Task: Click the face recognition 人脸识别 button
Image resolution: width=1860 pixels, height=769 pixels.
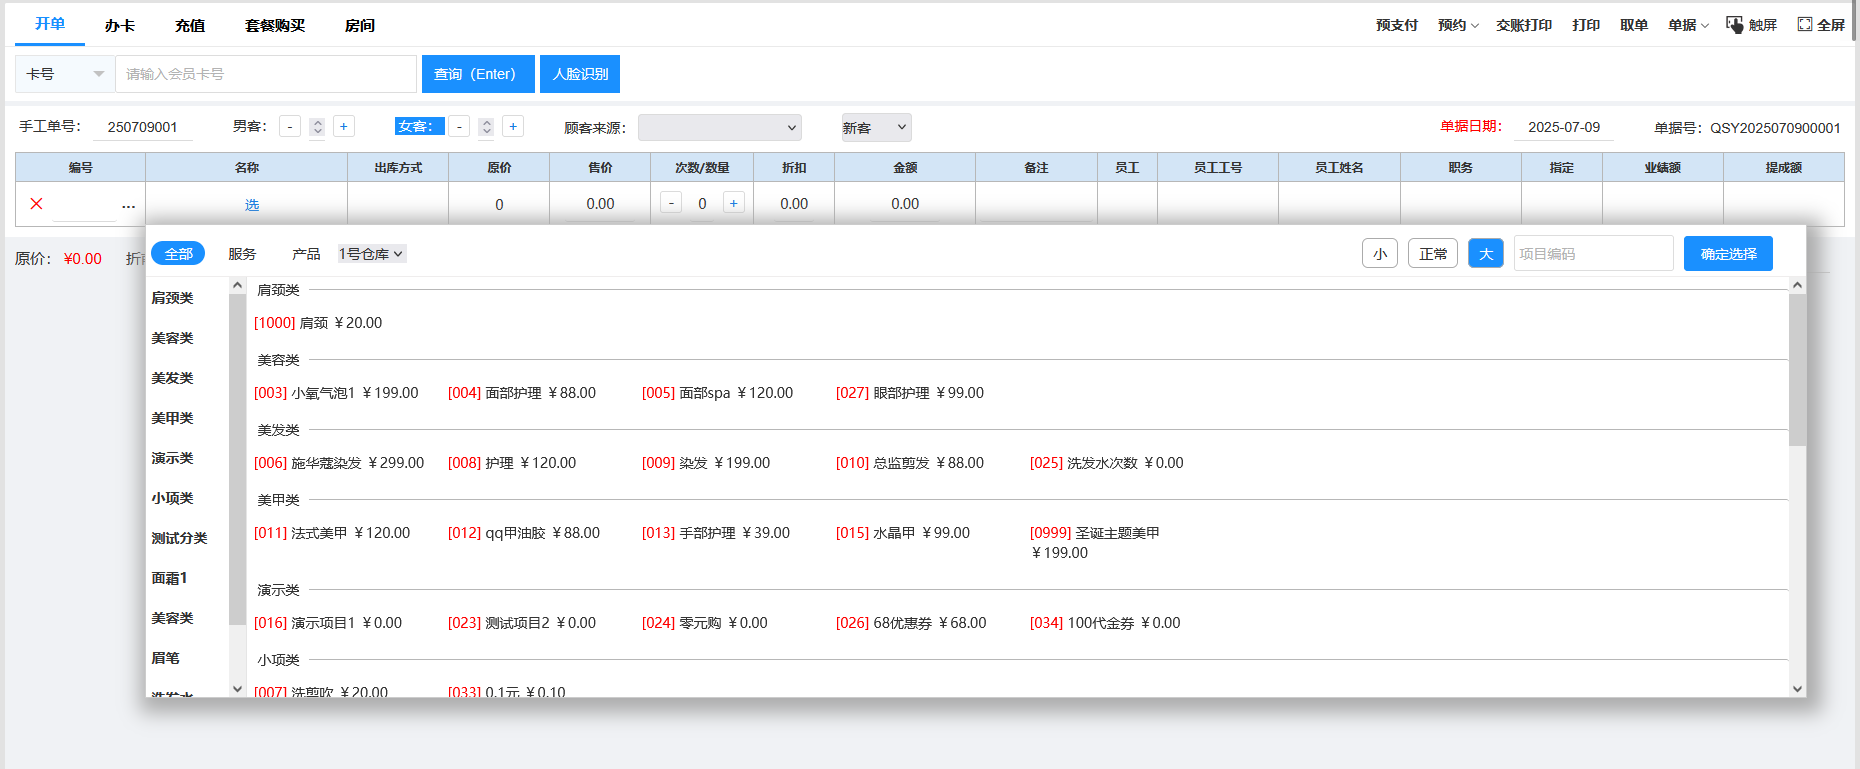Action: click(x=580, y=74)
